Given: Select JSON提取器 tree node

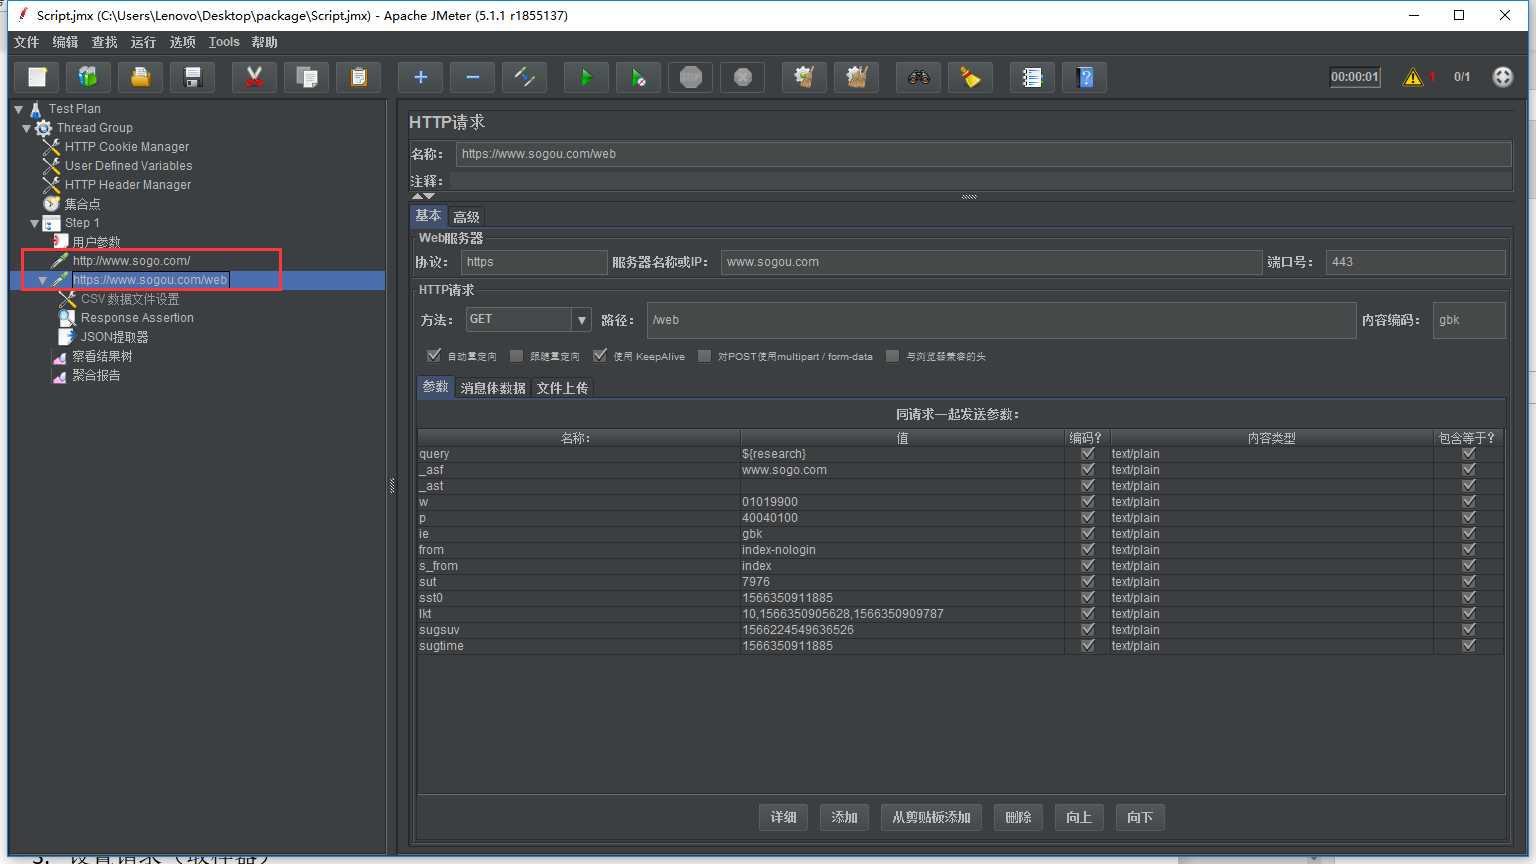Looking at the screenshot, I should (x=114, y=338).
